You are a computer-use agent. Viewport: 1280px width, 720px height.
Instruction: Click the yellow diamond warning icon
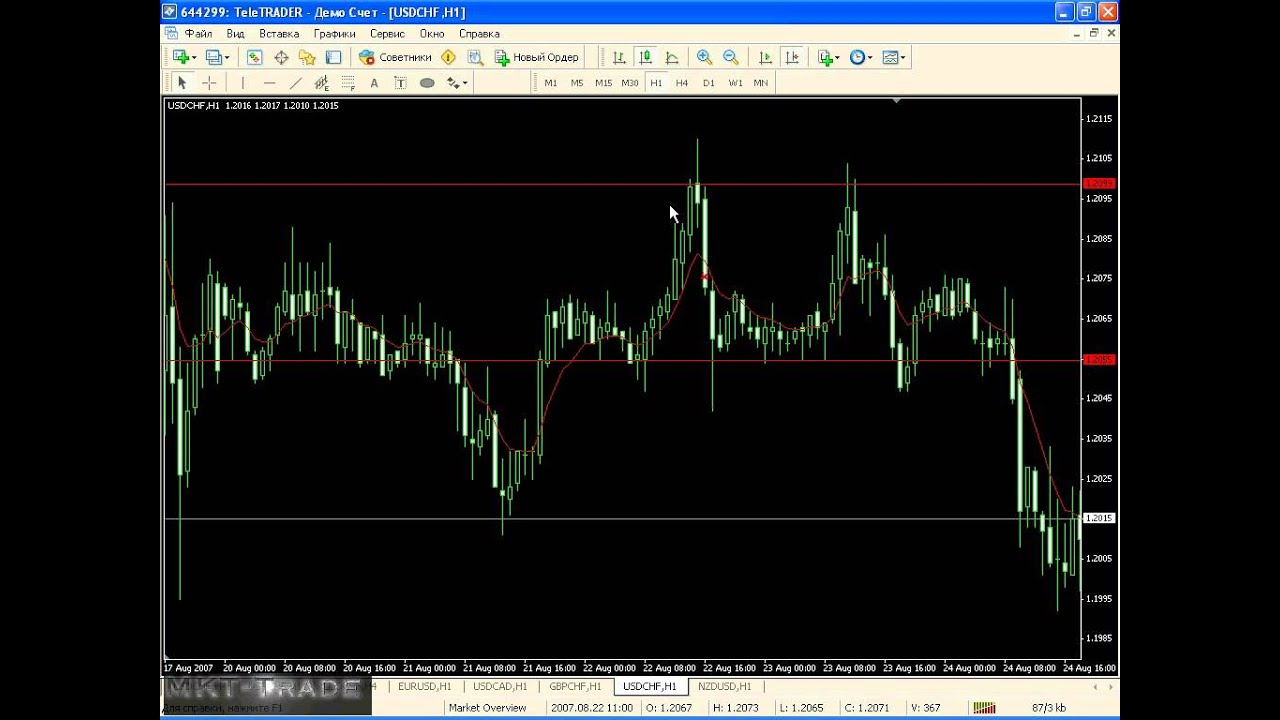448,57
